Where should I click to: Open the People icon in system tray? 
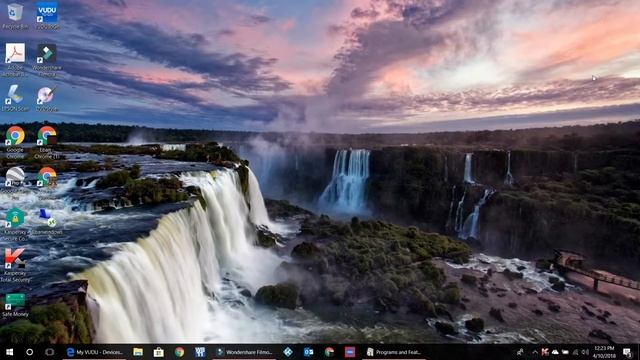point(520,352)
